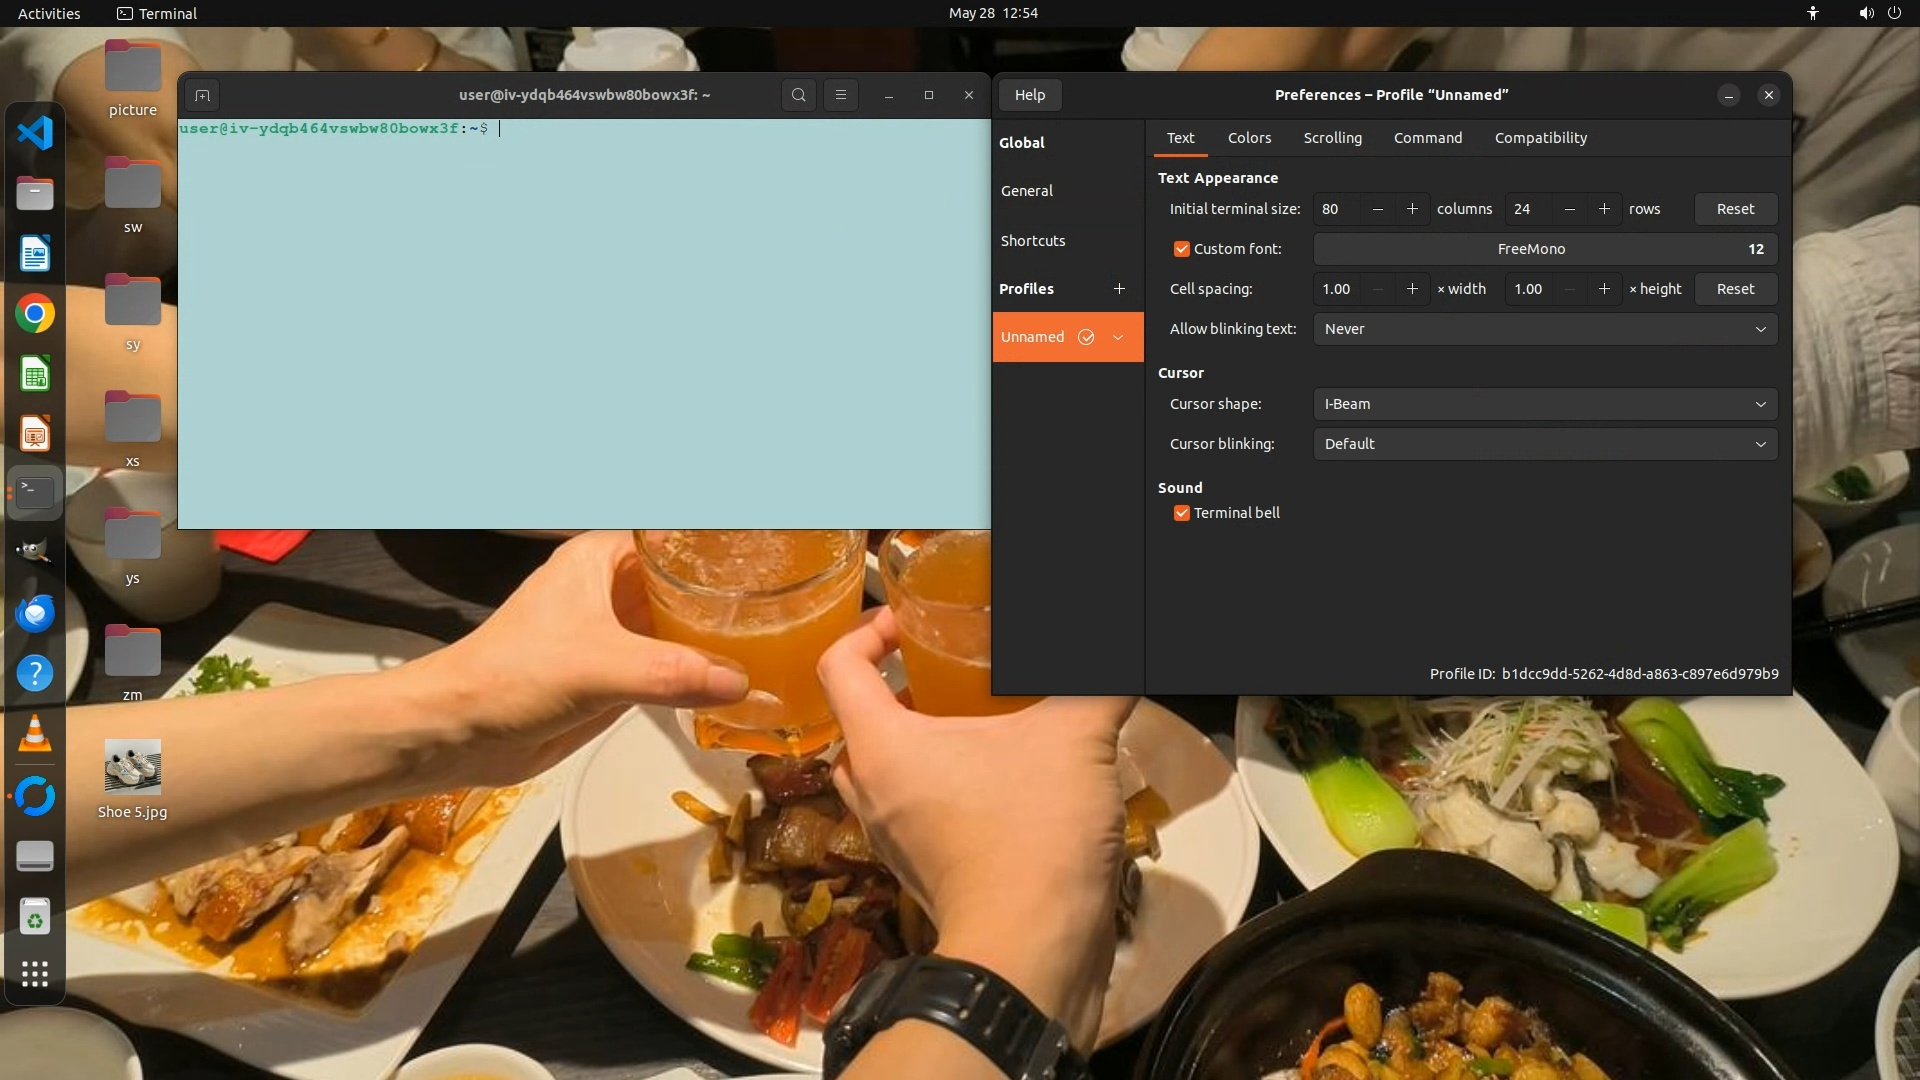Expand the Cursor blinking dropdown
This screenshot has height=1080, width=1920.
1544,444
